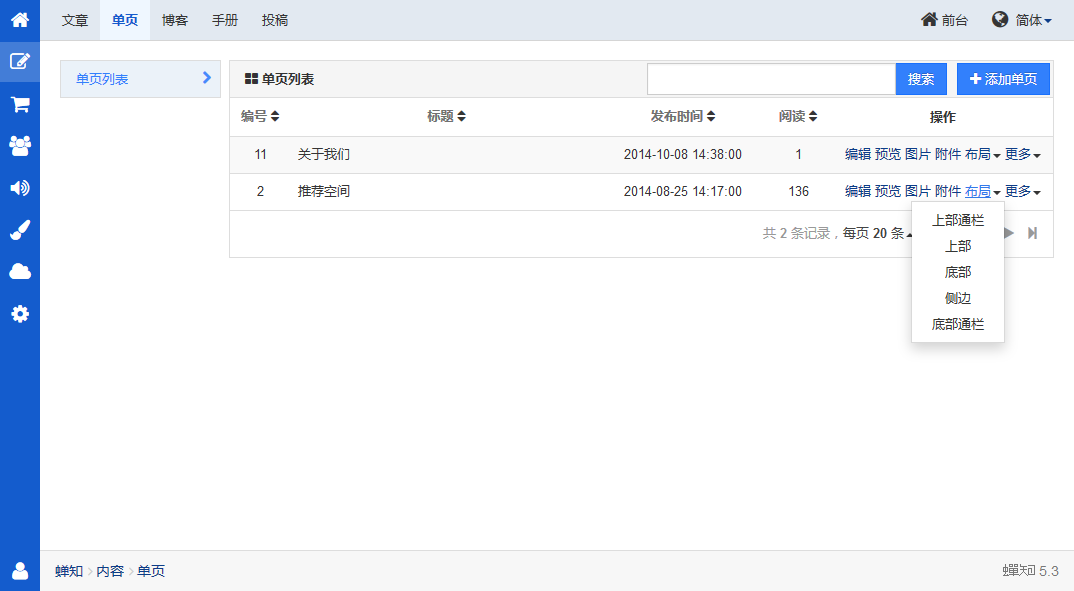Image resolution: width=1074 pixels, height=591 pixels.
Task: Click the date 2014-08-25 14:17:00
Action: [682, 191]
